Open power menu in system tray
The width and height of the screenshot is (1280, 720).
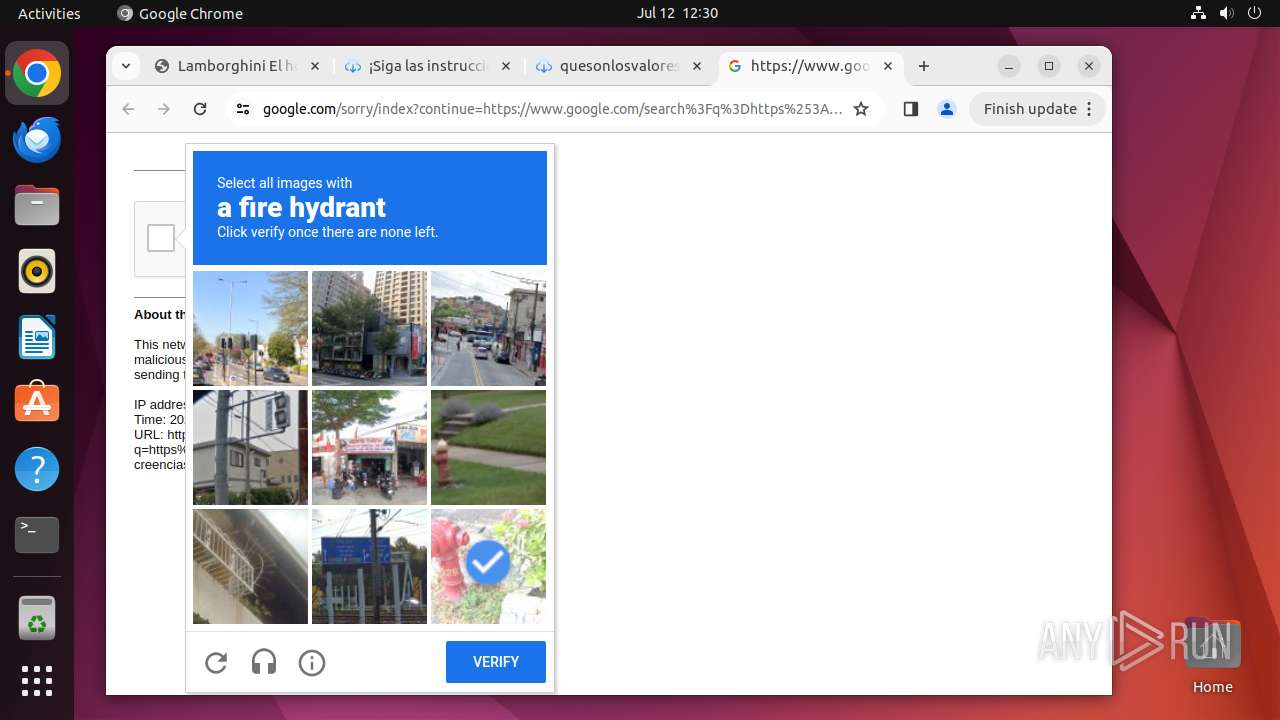pos(1254,13)
